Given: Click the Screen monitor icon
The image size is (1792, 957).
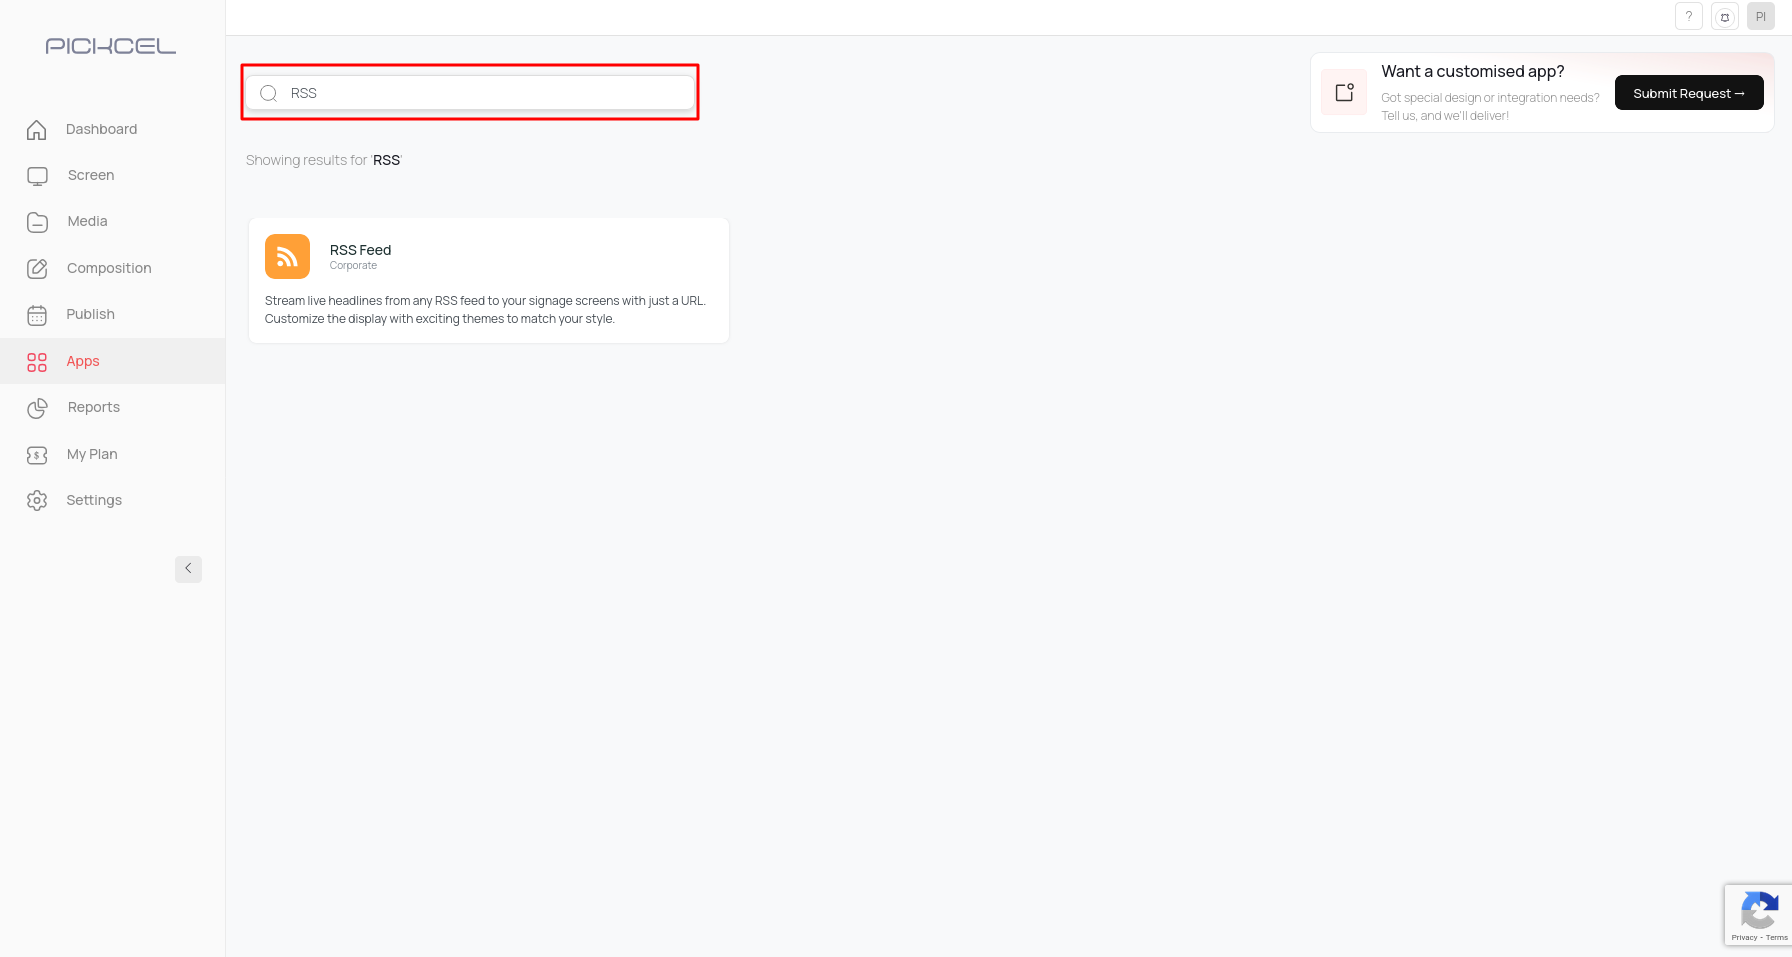Looking at the screenshot, I should pyautogui.click(x=37, y=175).
